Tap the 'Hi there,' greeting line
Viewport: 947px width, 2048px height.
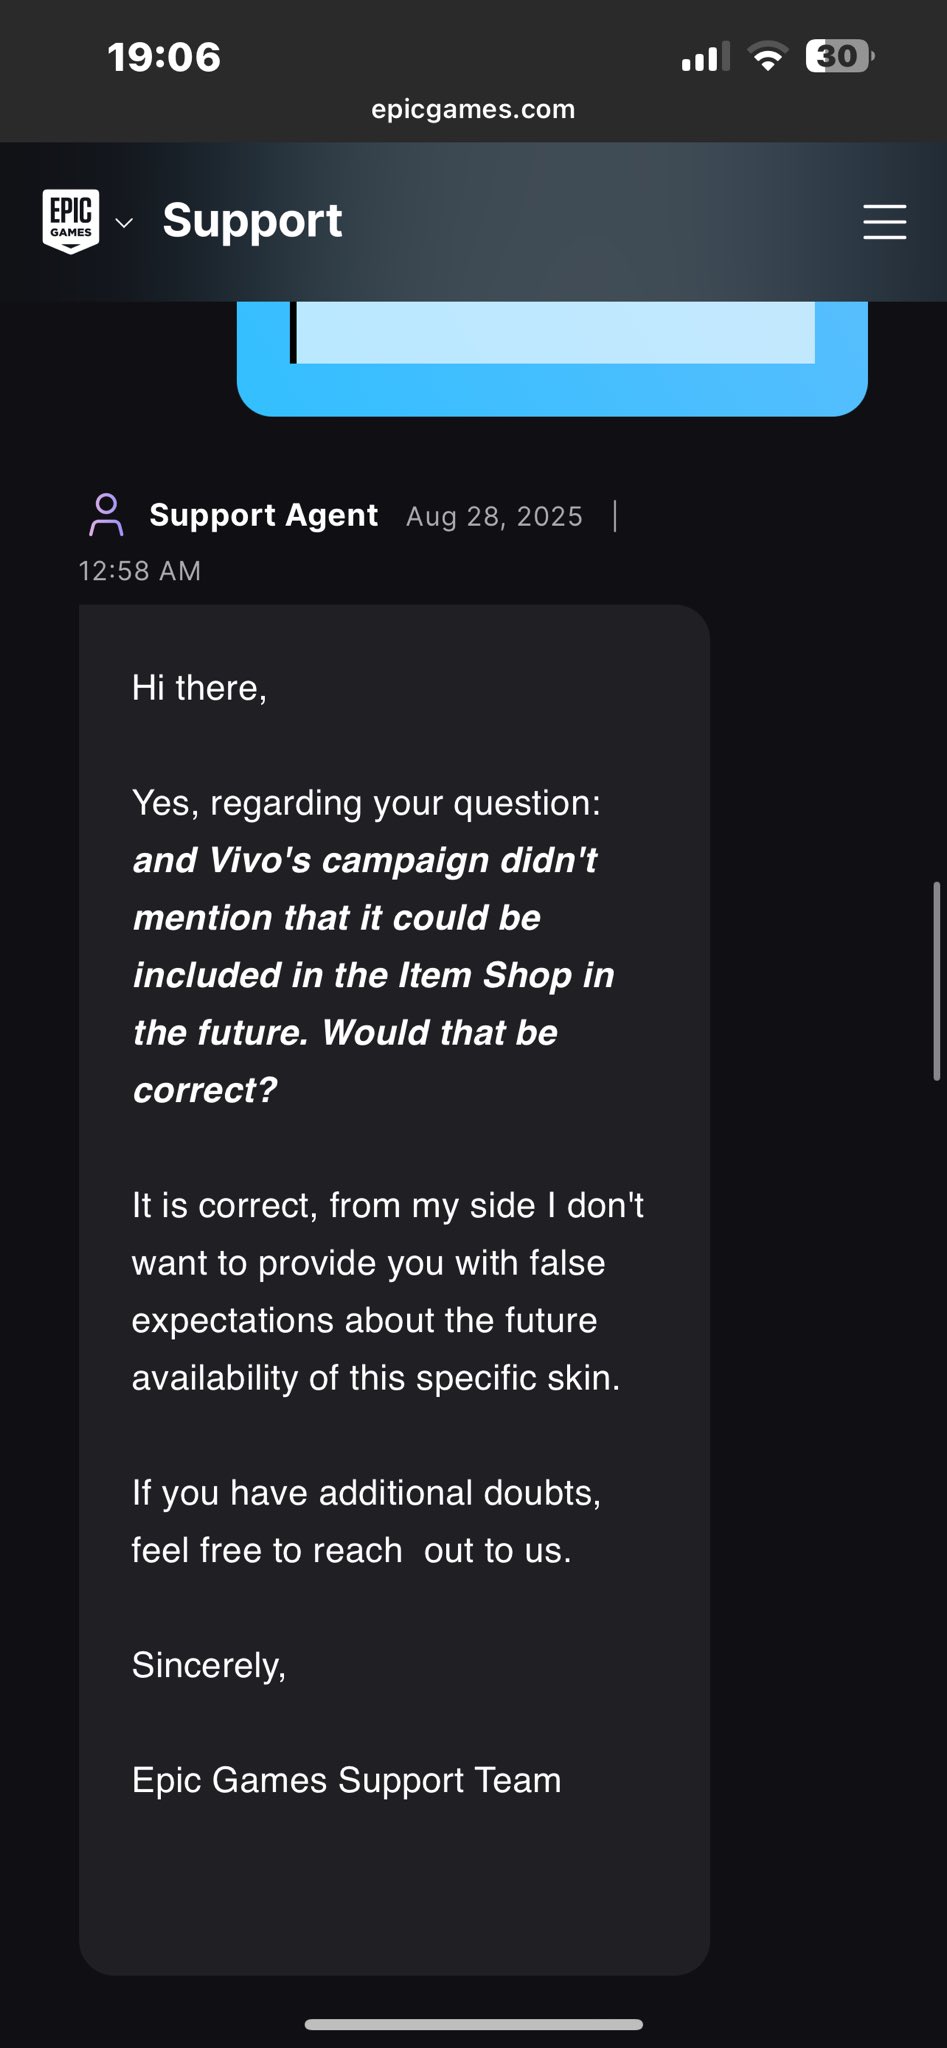[199, 688]
